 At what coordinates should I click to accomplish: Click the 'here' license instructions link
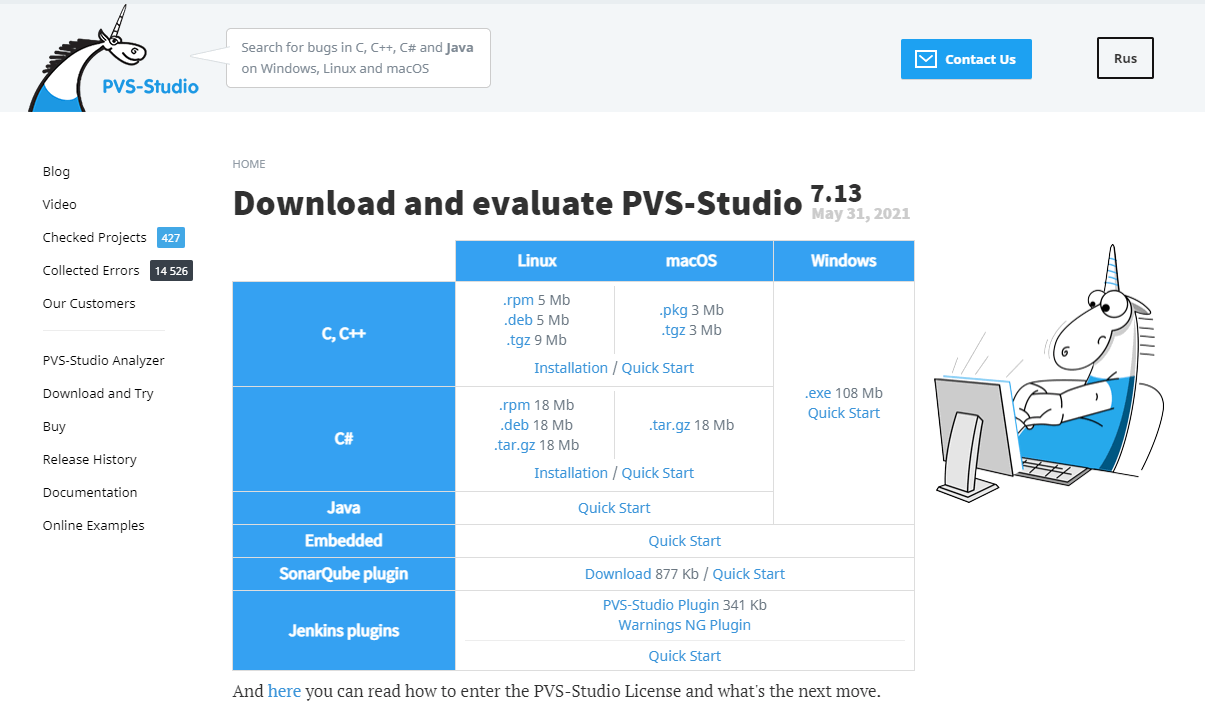point(284,691)
